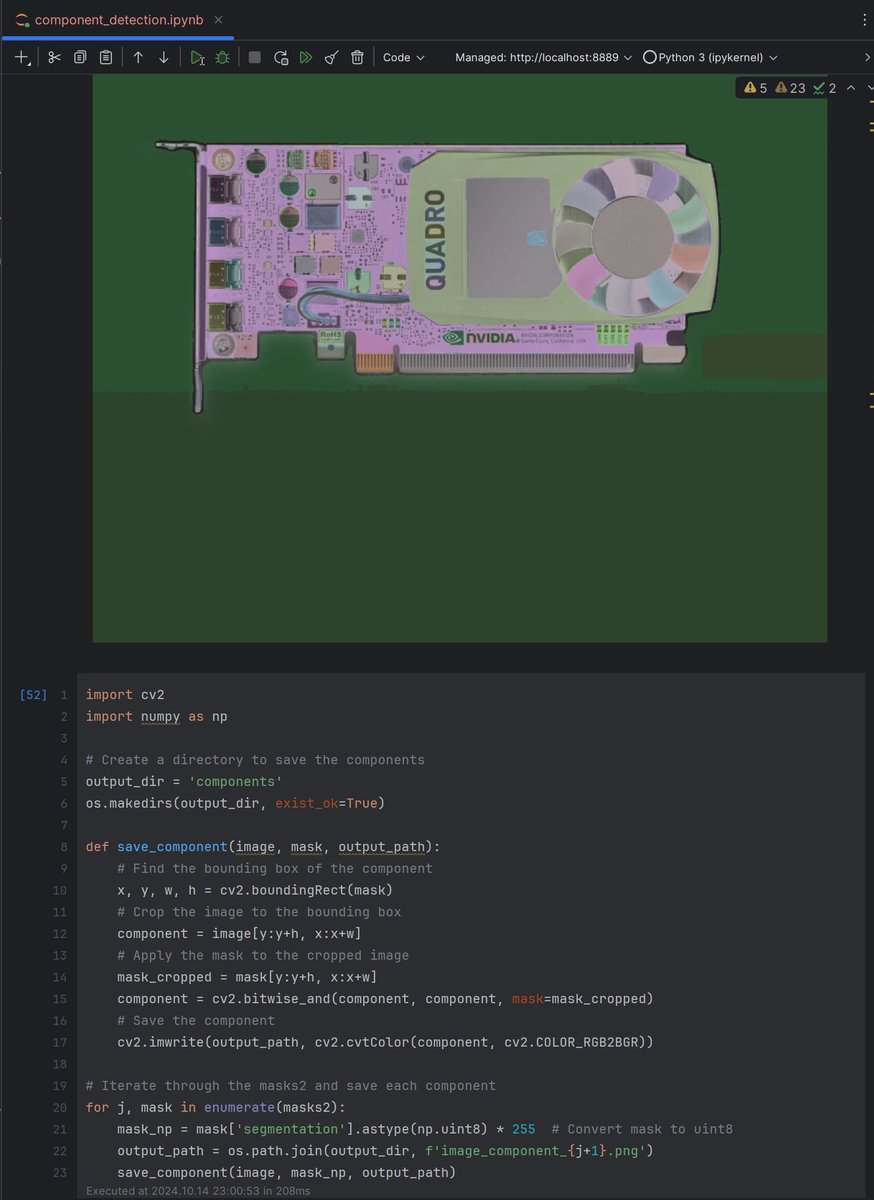
Task: Click the segmented graphics card output image
Action: coord(459,359)
